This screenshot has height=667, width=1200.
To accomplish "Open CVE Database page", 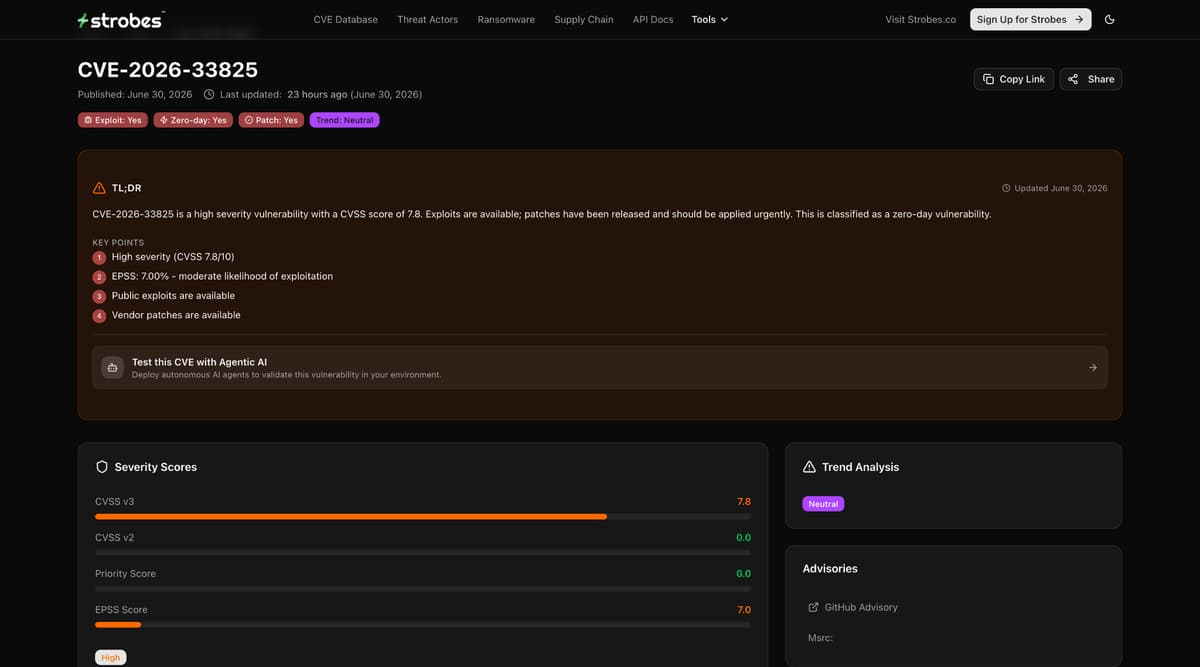I will pyautogui.click(x=346, y=20).
